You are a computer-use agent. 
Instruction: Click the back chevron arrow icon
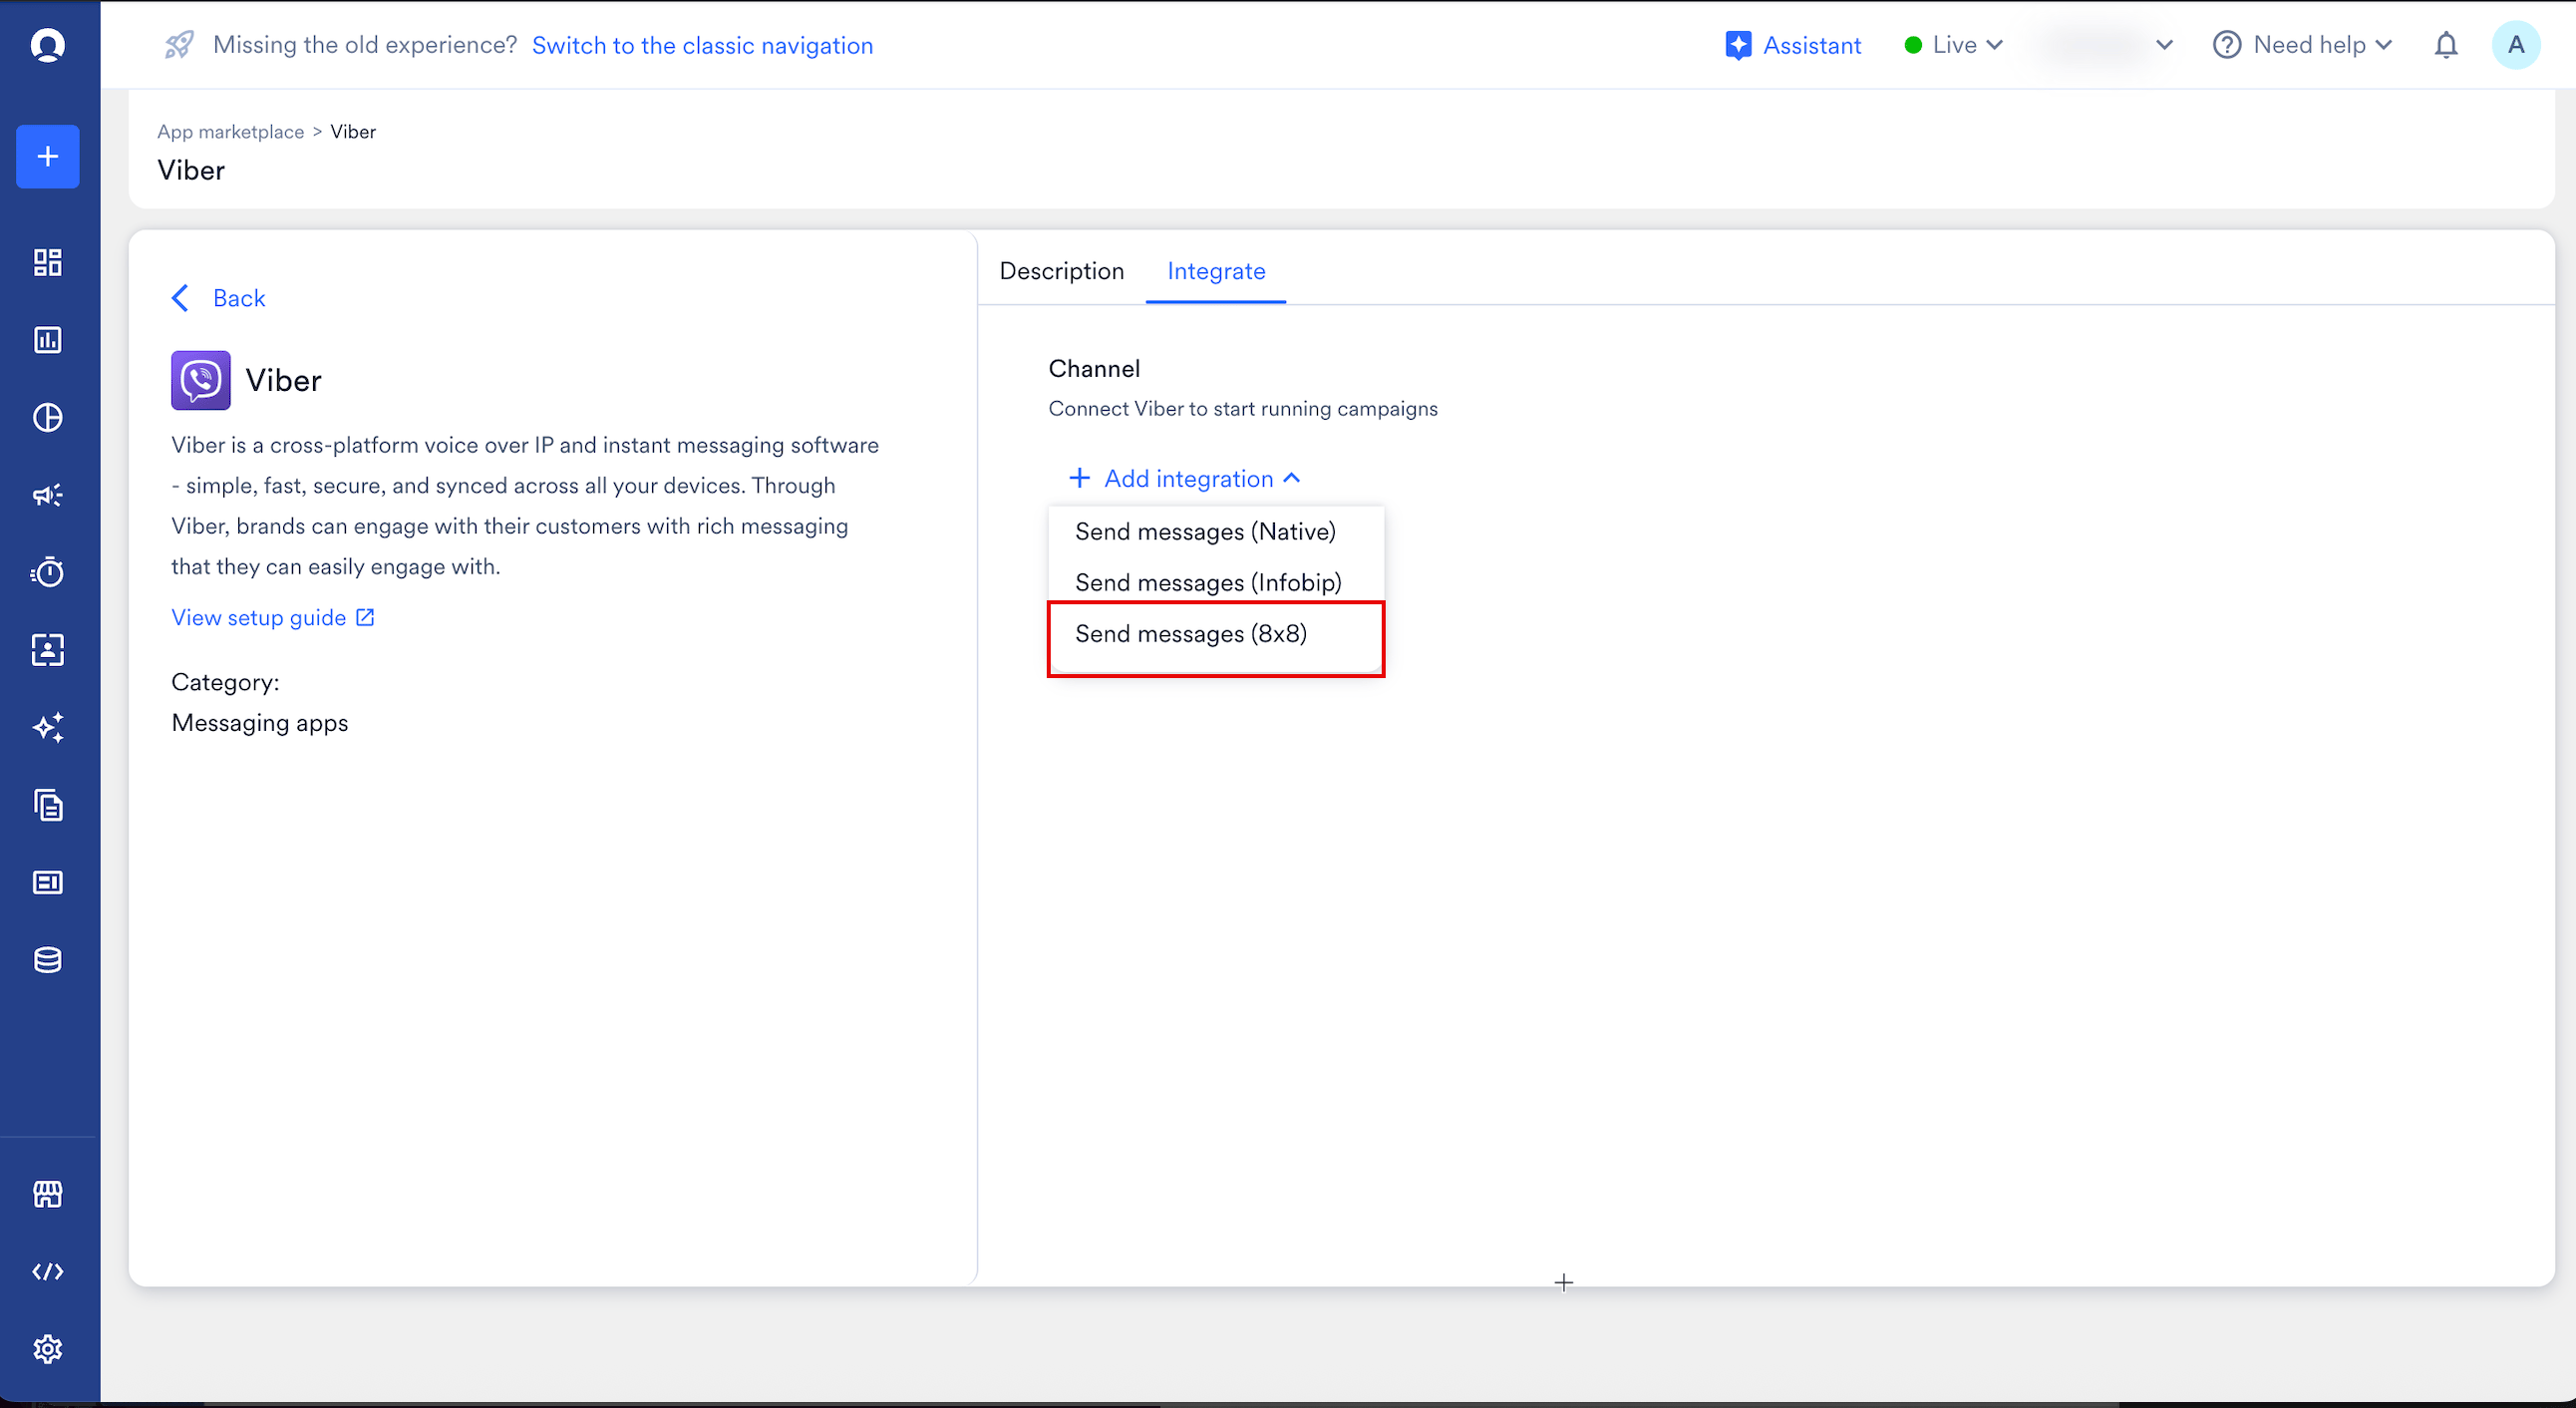[180, 298]
